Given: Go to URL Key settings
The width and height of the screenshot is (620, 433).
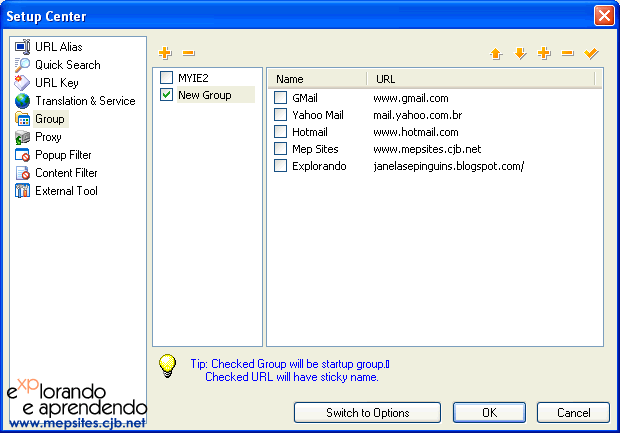Looking at the screenshot, I should click(x=57, y=83).
